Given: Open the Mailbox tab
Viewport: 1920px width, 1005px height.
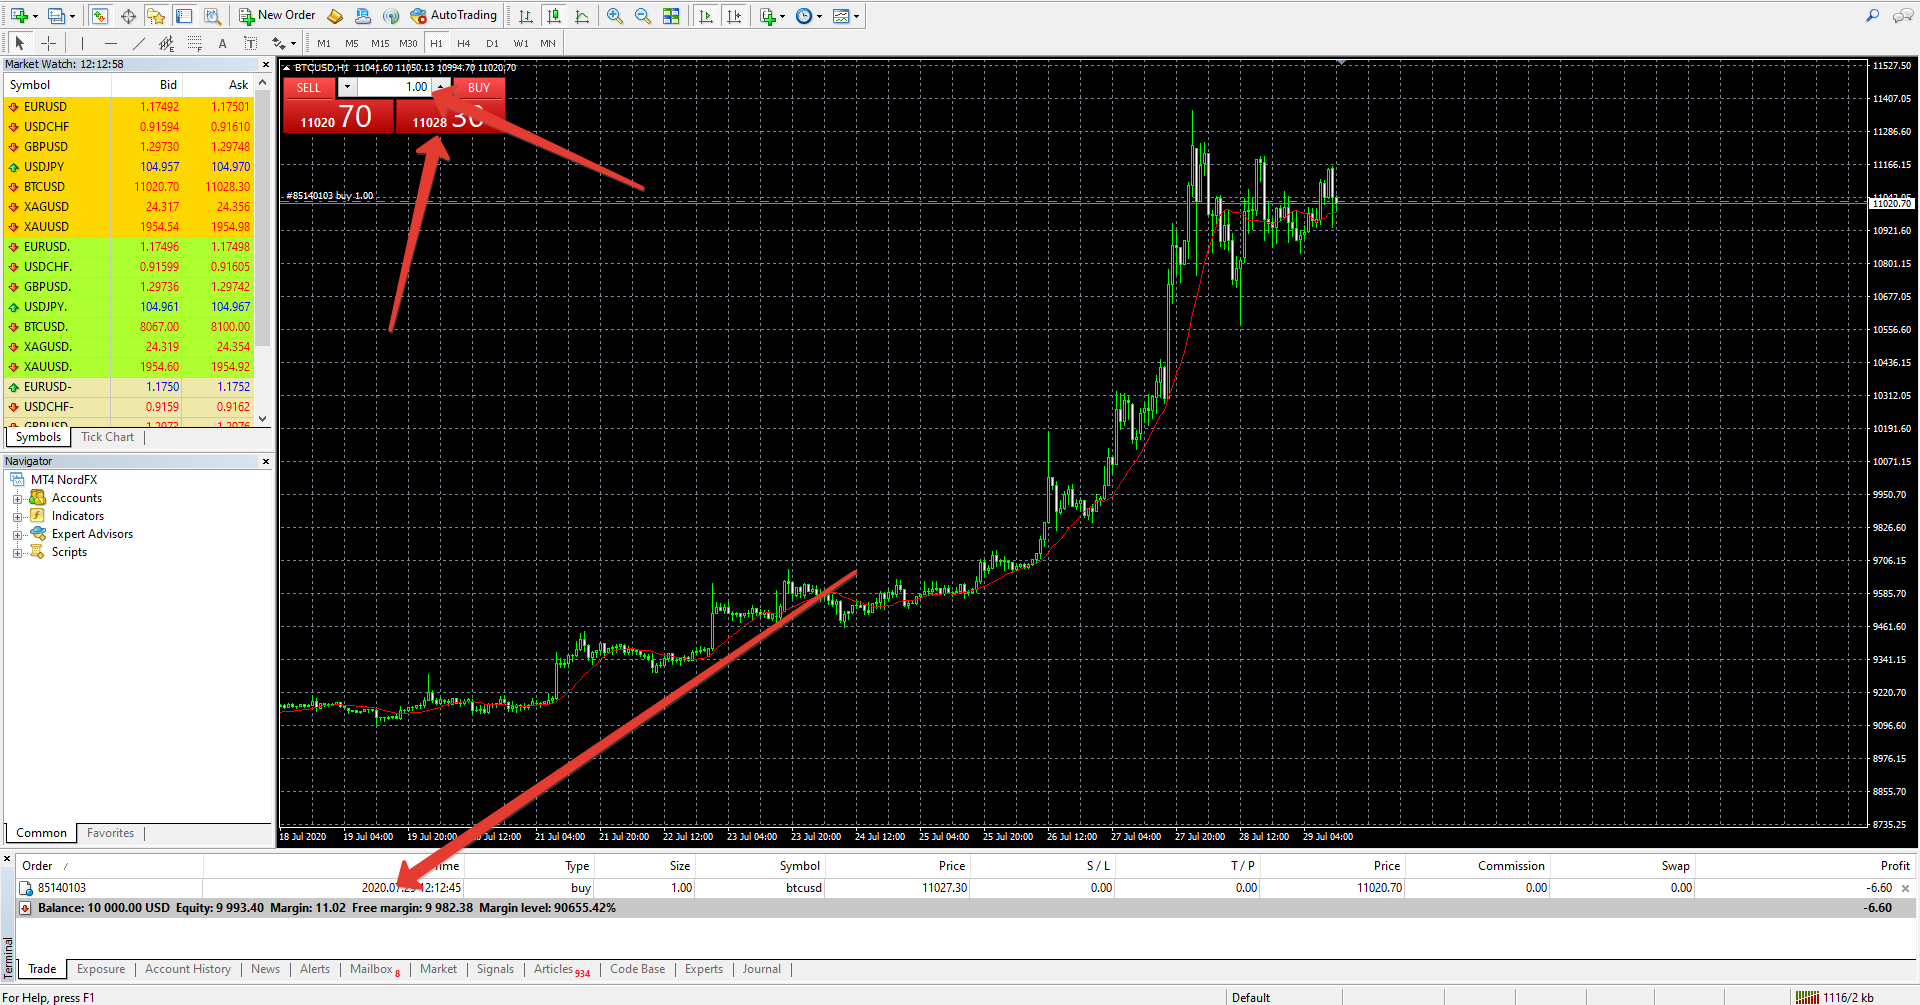Looking at the screenshot, I should pyautogui.click(x=374, y=969).
